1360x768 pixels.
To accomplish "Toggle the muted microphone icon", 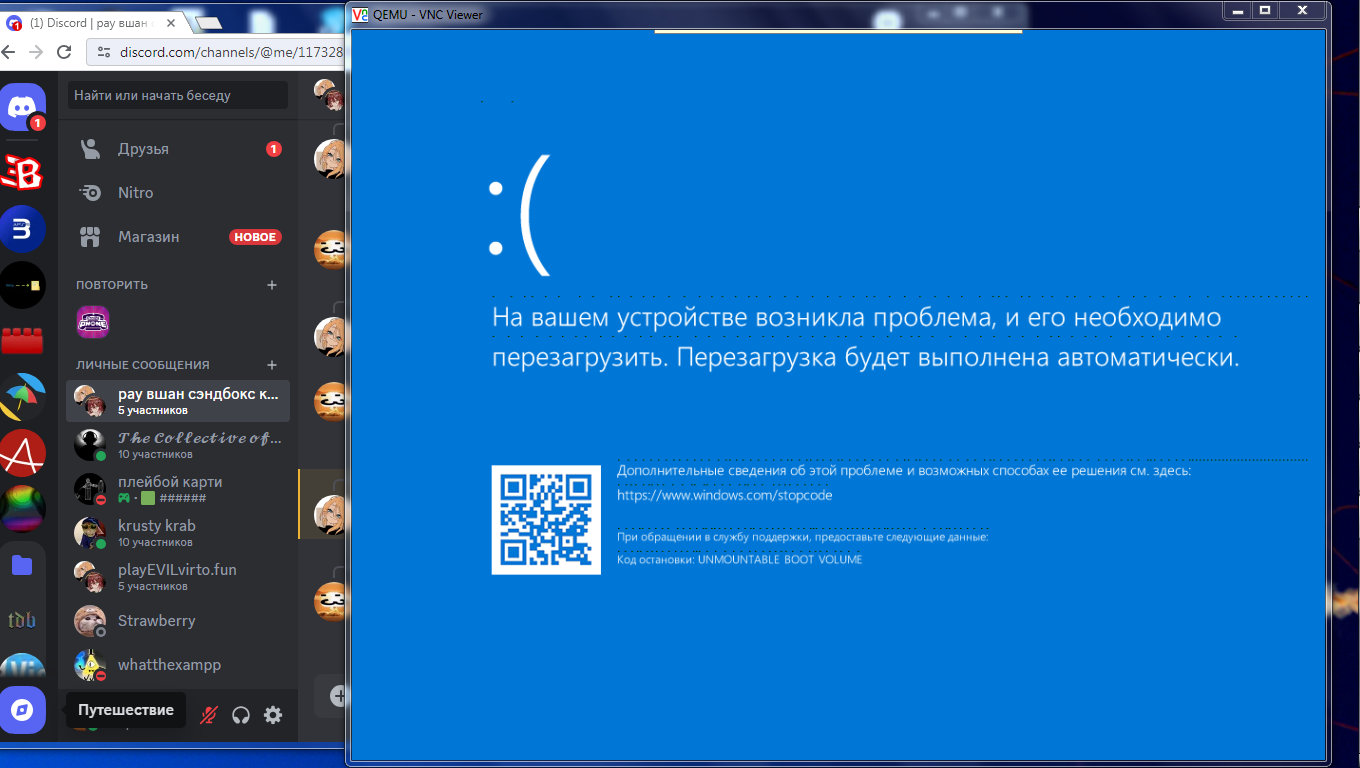I will (209, 715).
